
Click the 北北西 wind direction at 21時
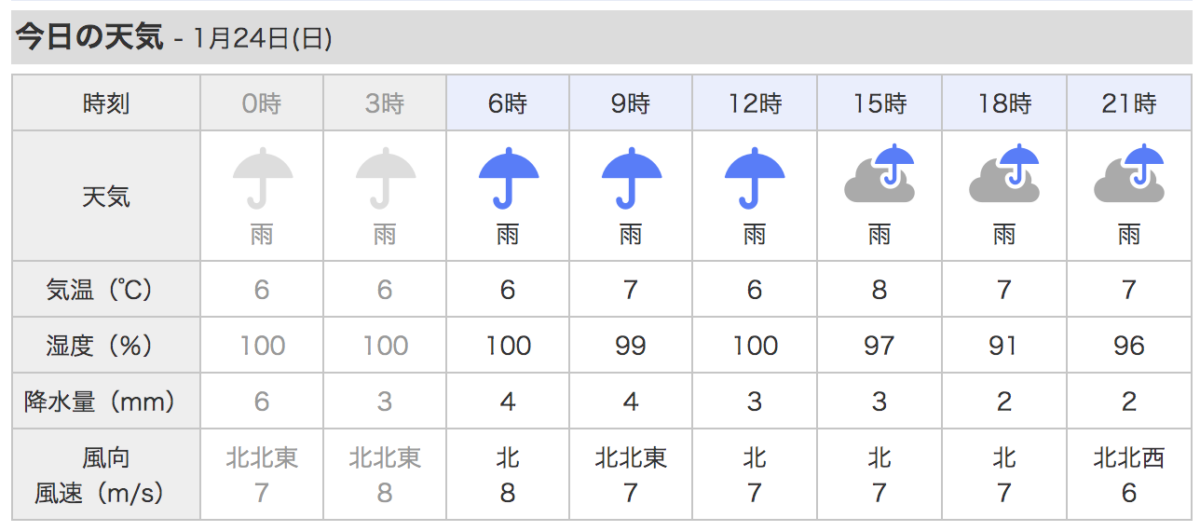pos(1128,458)
